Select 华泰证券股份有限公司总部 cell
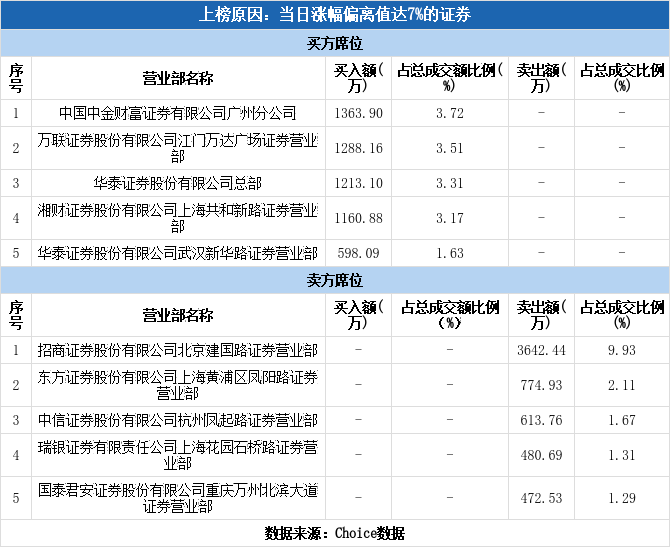Screen dimensions: 670x547 click(178, 183)
